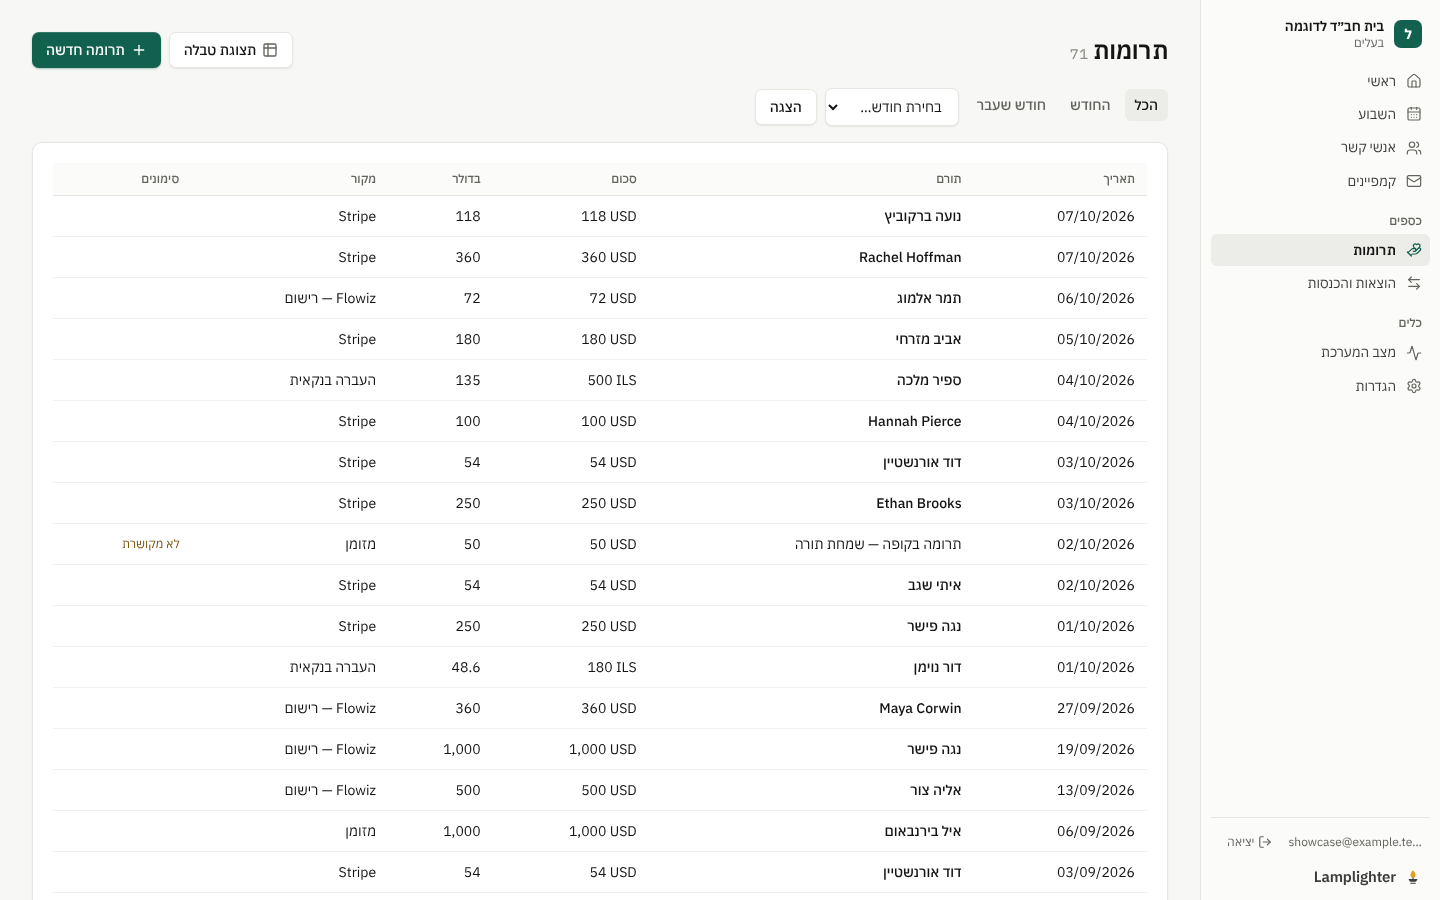Image resolution: width=1440 pixels, height=900 pixels.
Task: Click the people icon for אנשי קשר
Action: click(1413, 148)
